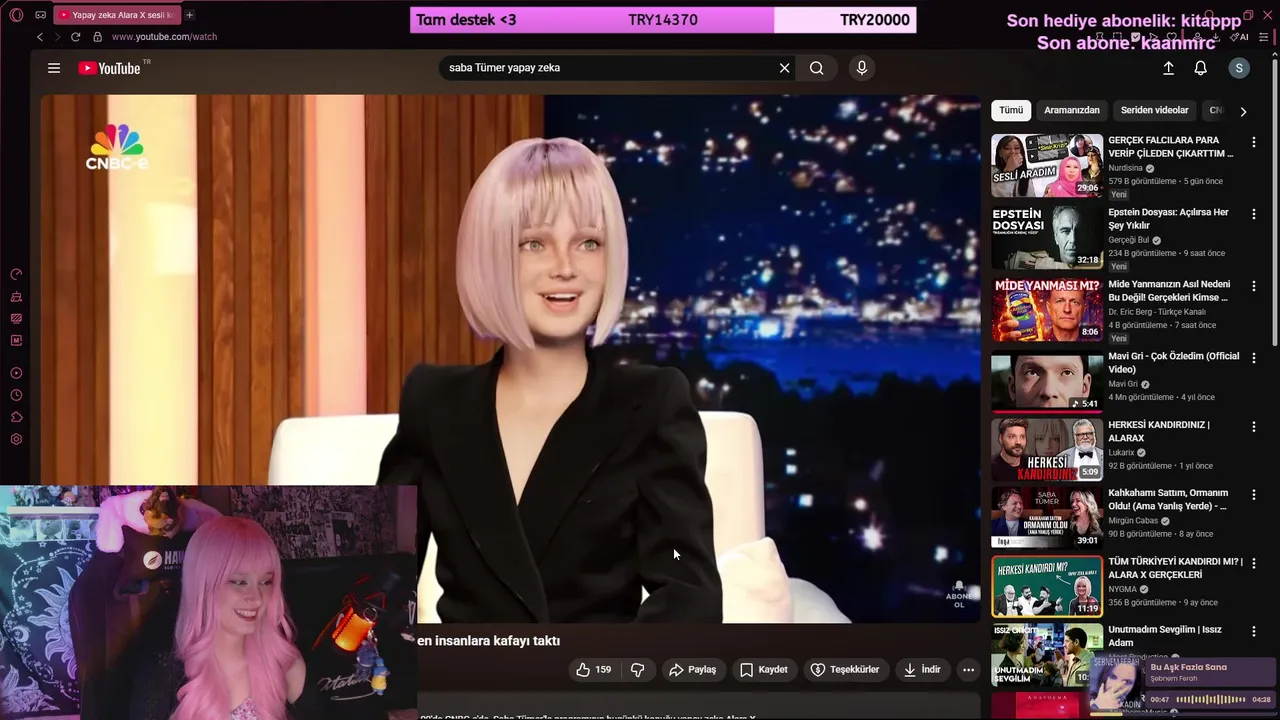The image size is (1280, 720).
Task: Select the 'Tümü' filter chip
Action: [1011, 110]
